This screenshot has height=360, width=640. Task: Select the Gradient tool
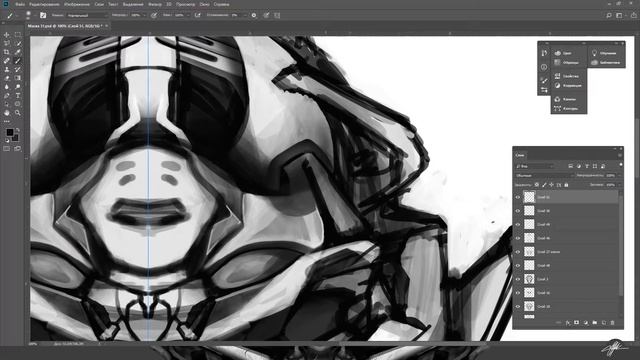(18, 78)
